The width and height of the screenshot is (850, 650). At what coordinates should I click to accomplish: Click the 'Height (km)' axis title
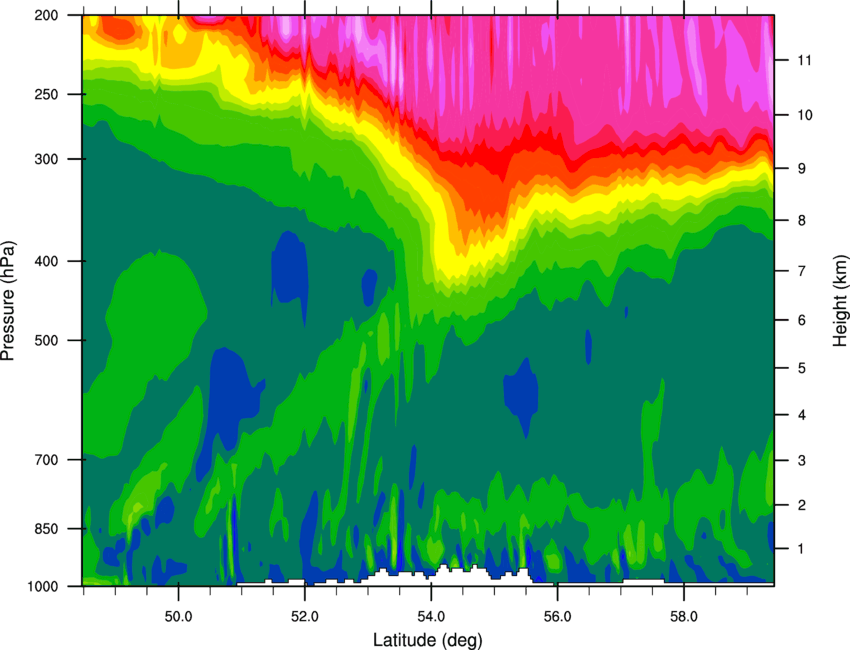click(x=840, y=301)
